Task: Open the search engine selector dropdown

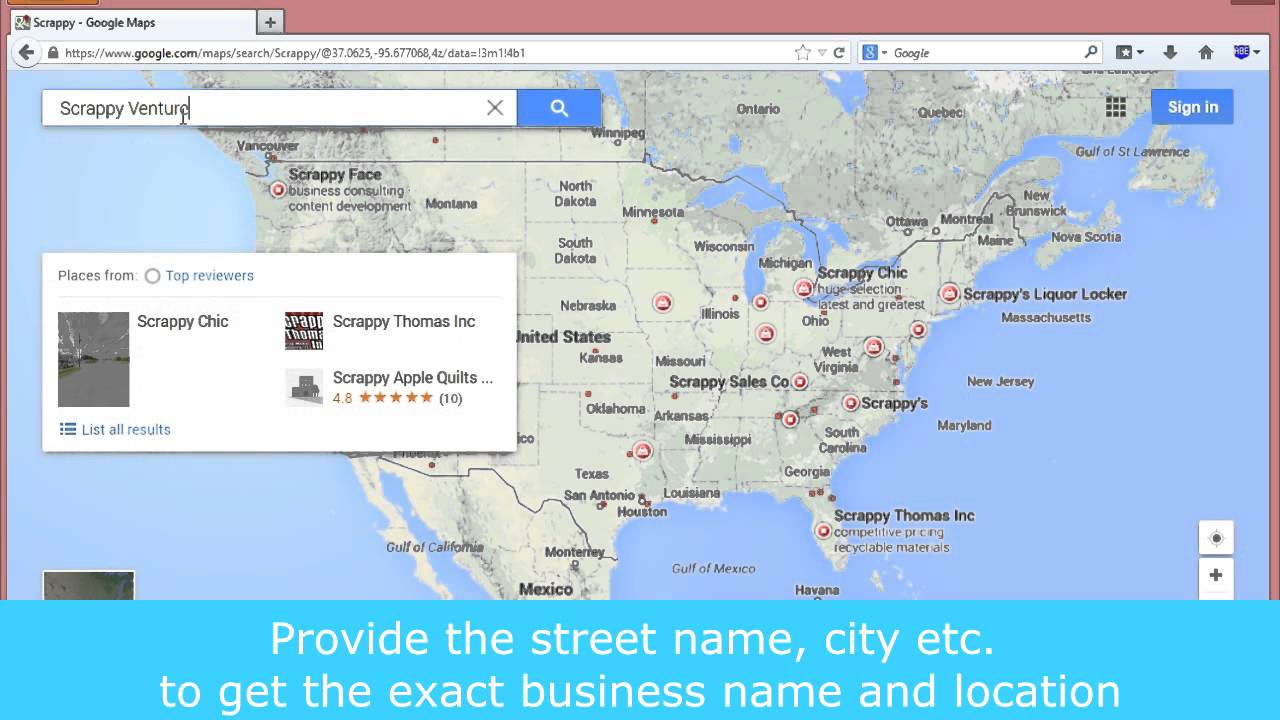Action: coord(875,53)
